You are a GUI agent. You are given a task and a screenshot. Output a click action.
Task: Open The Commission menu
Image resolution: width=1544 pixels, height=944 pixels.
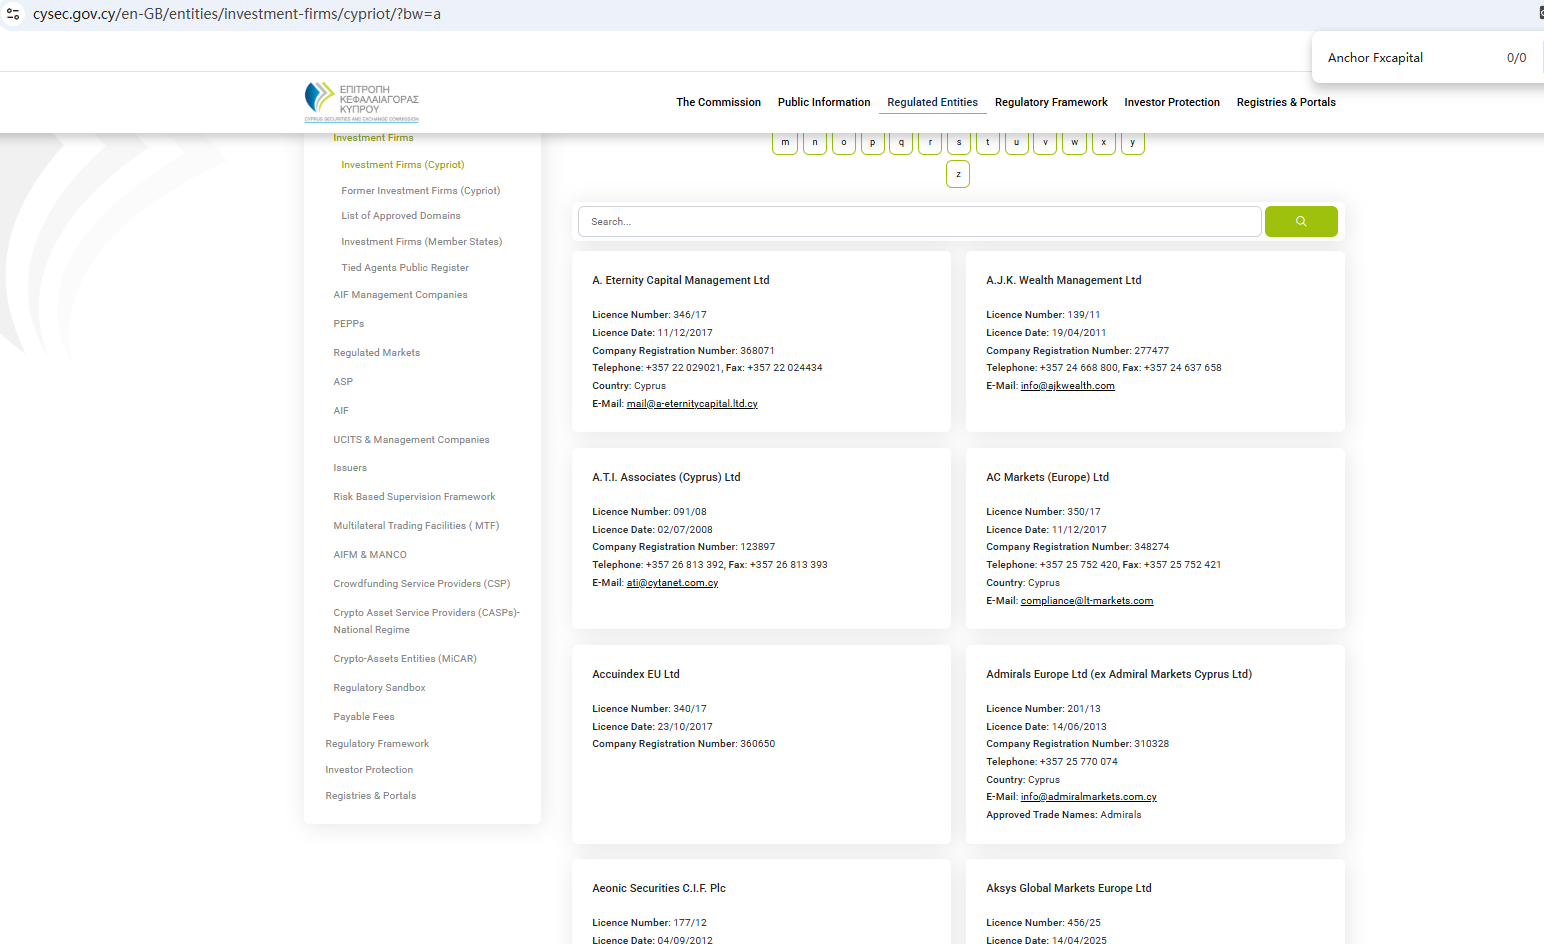(x=718, y=102)
